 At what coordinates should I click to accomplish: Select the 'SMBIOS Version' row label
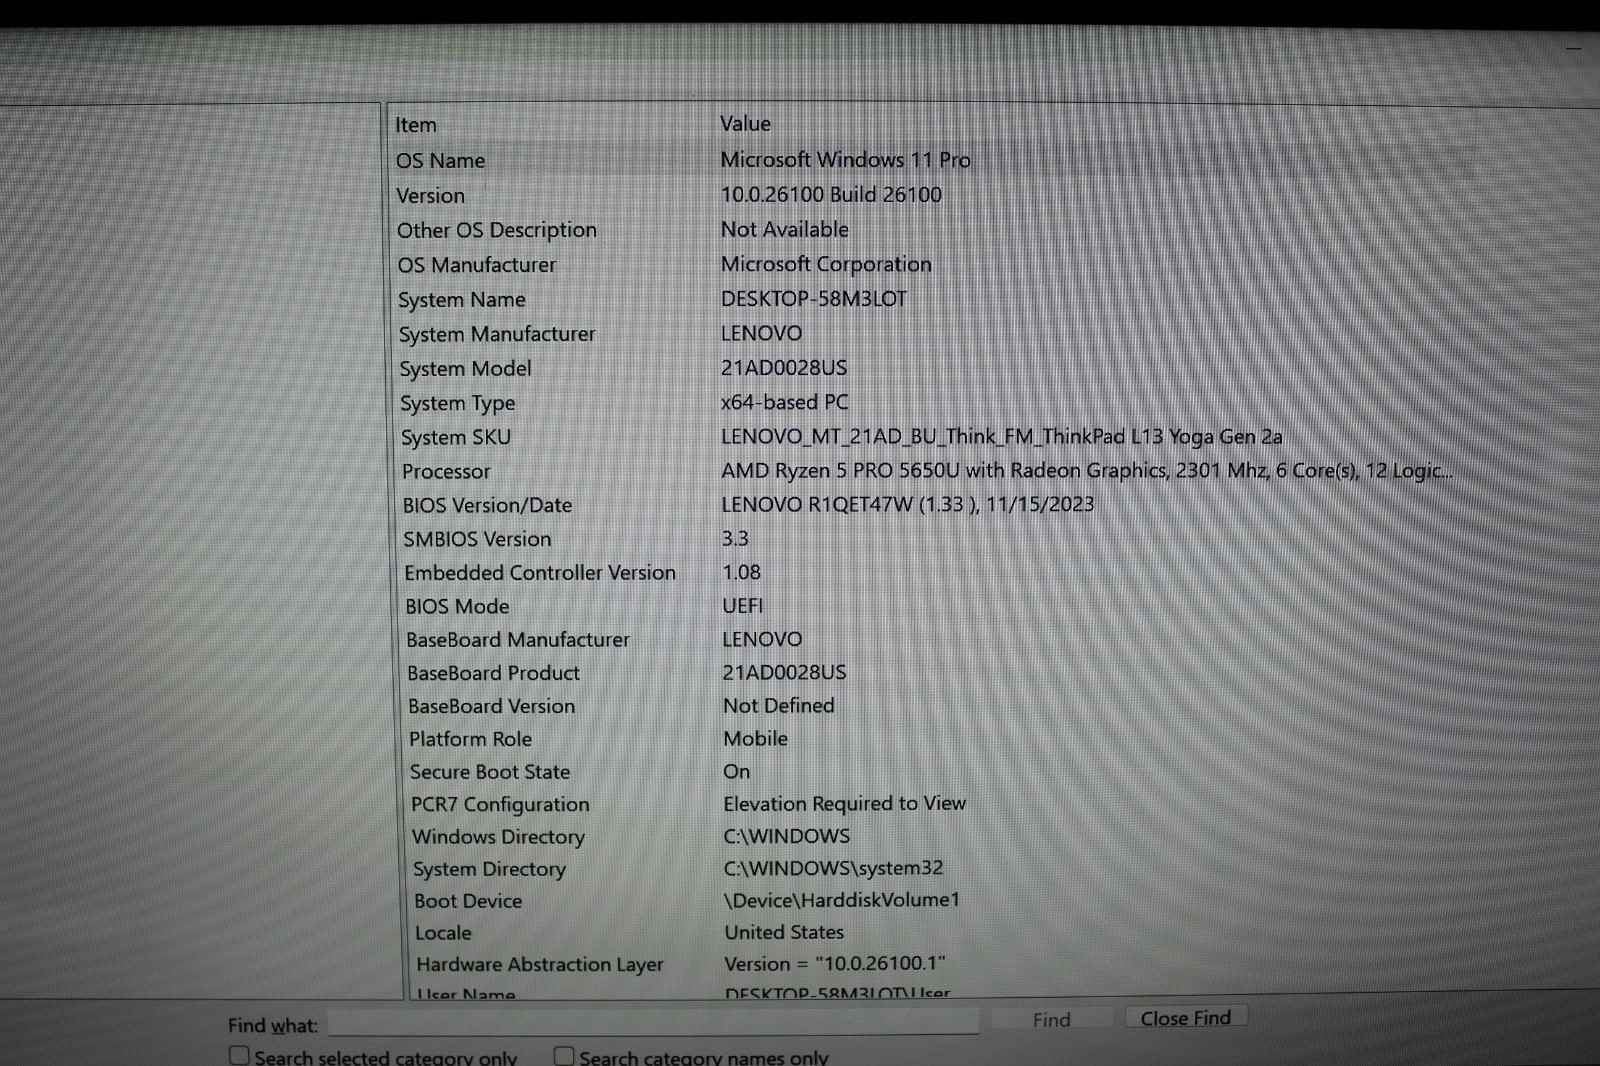coord(477,540)
